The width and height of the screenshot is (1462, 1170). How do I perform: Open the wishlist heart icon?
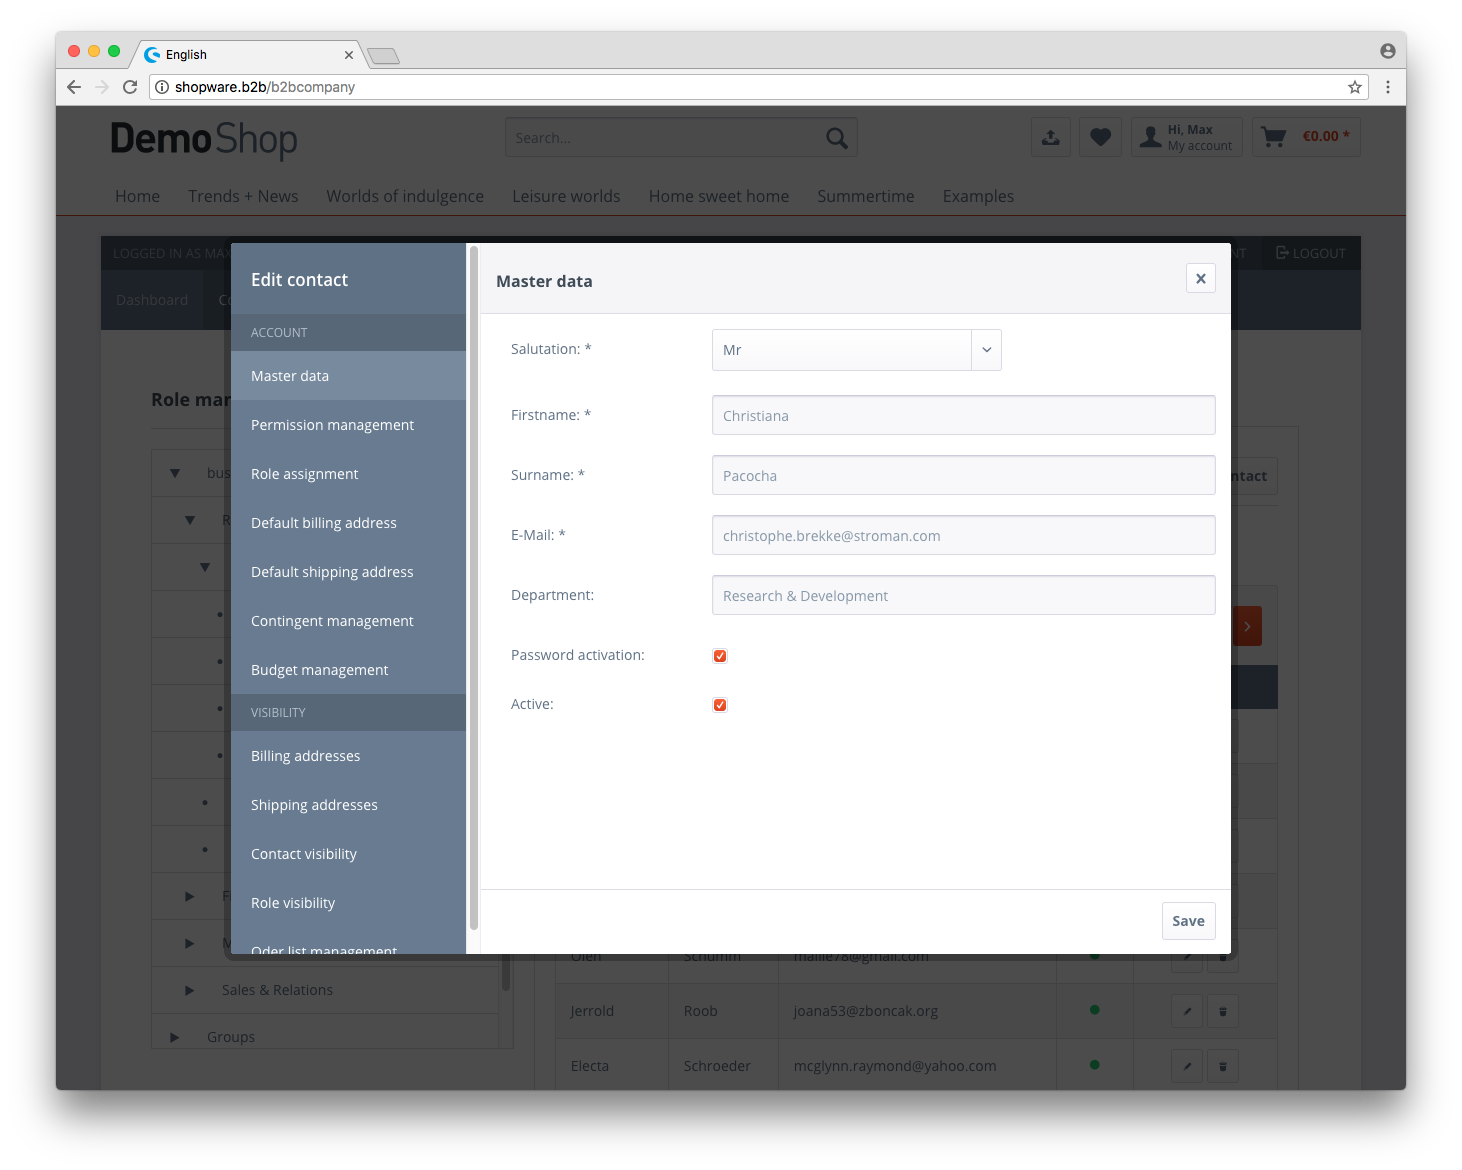[1100, 137]
